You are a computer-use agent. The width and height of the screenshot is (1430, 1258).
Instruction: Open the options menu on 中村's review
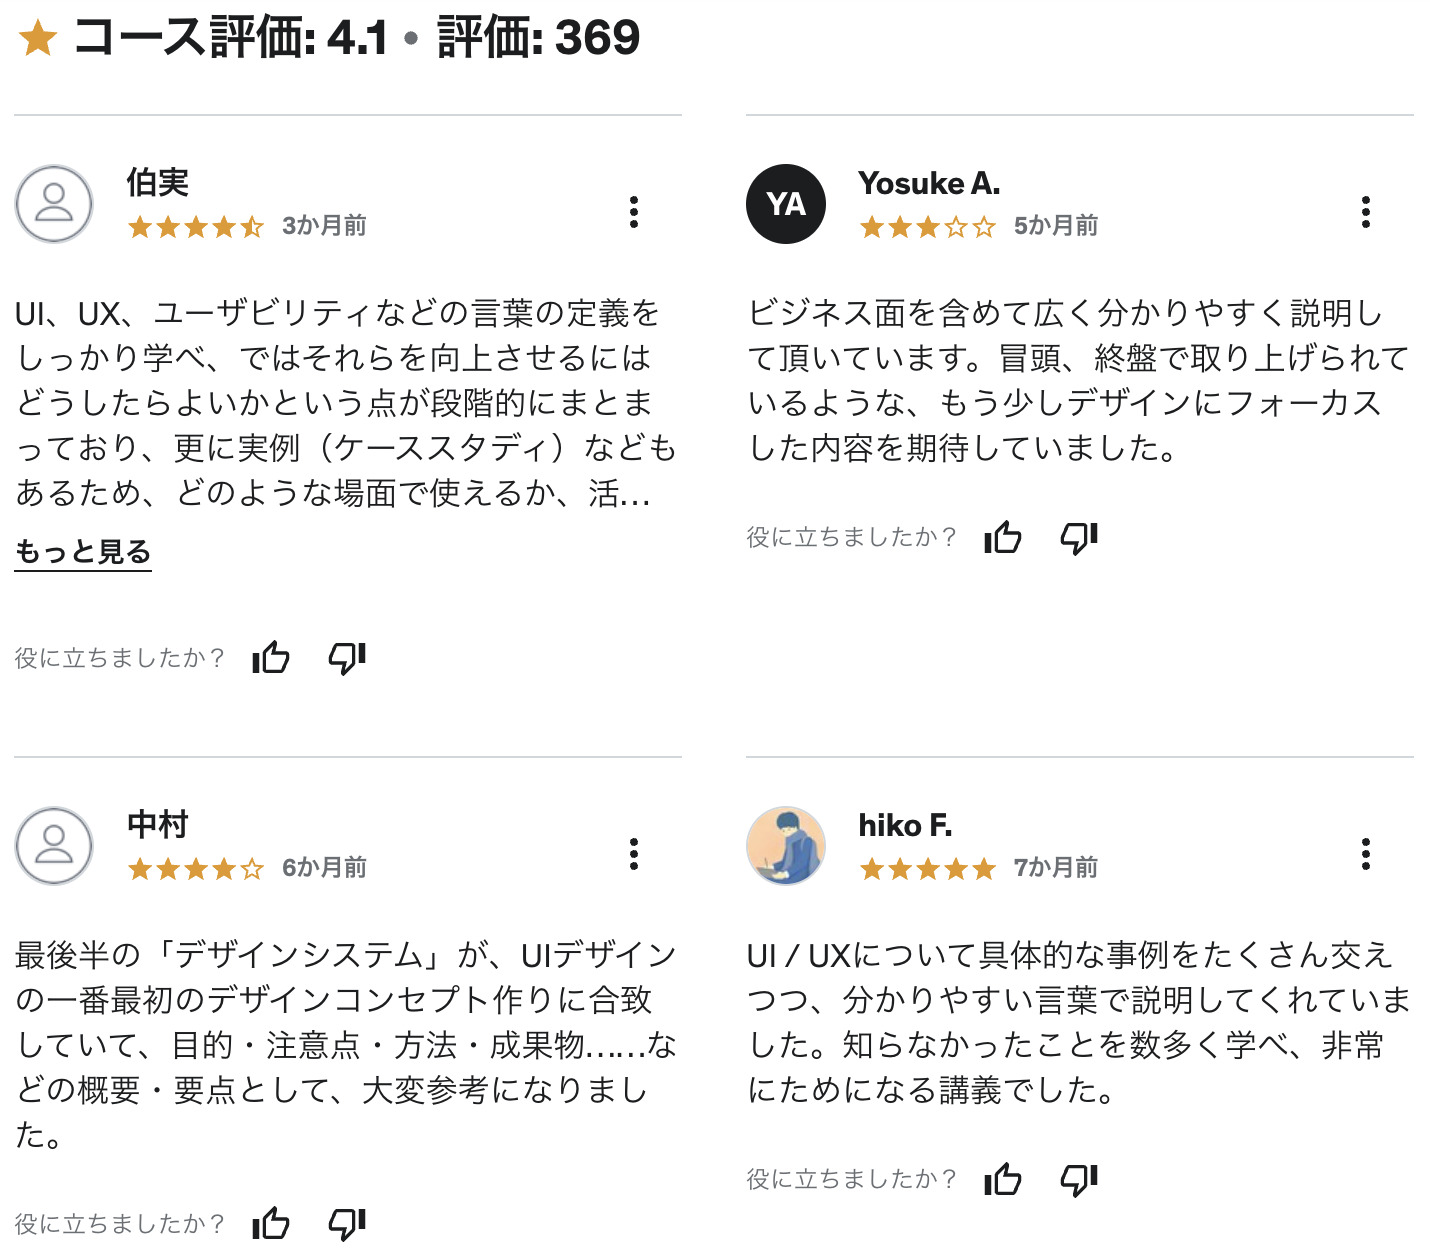tap(633, 855)
